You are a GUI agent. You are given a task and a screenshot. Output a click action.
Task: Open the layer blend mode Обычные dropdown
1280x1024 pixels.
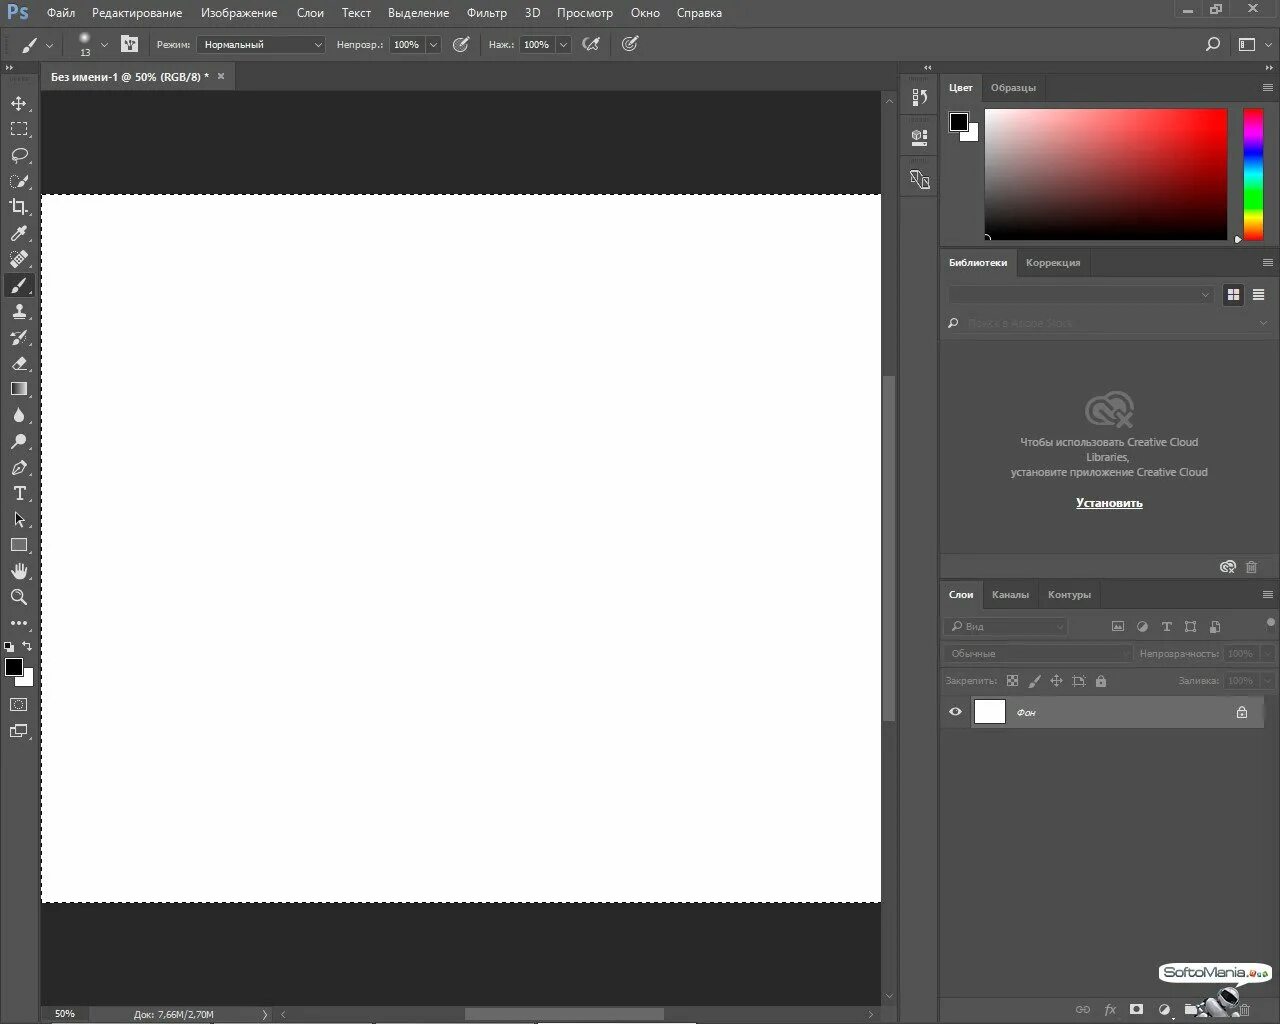(1038, 653)
